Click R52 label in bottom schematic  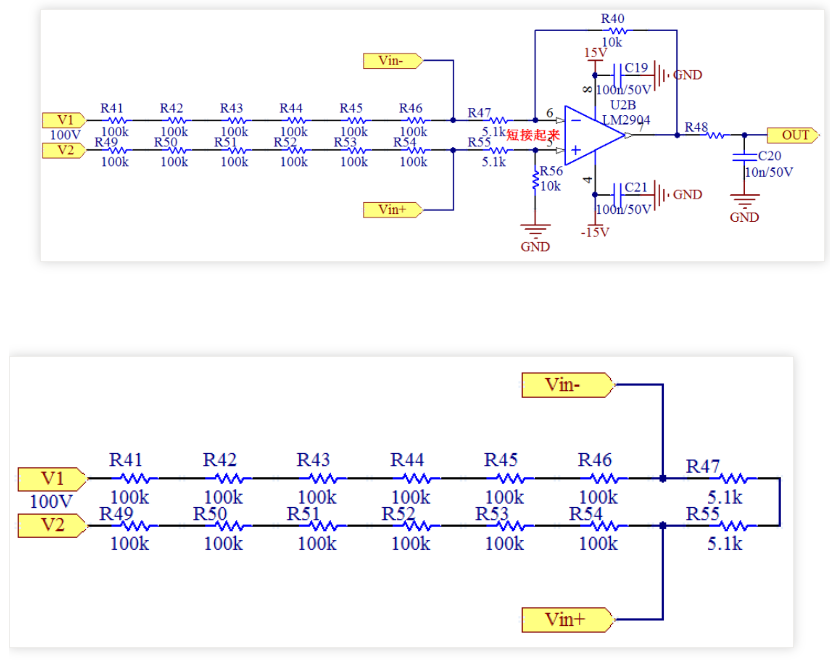[398, 514]
